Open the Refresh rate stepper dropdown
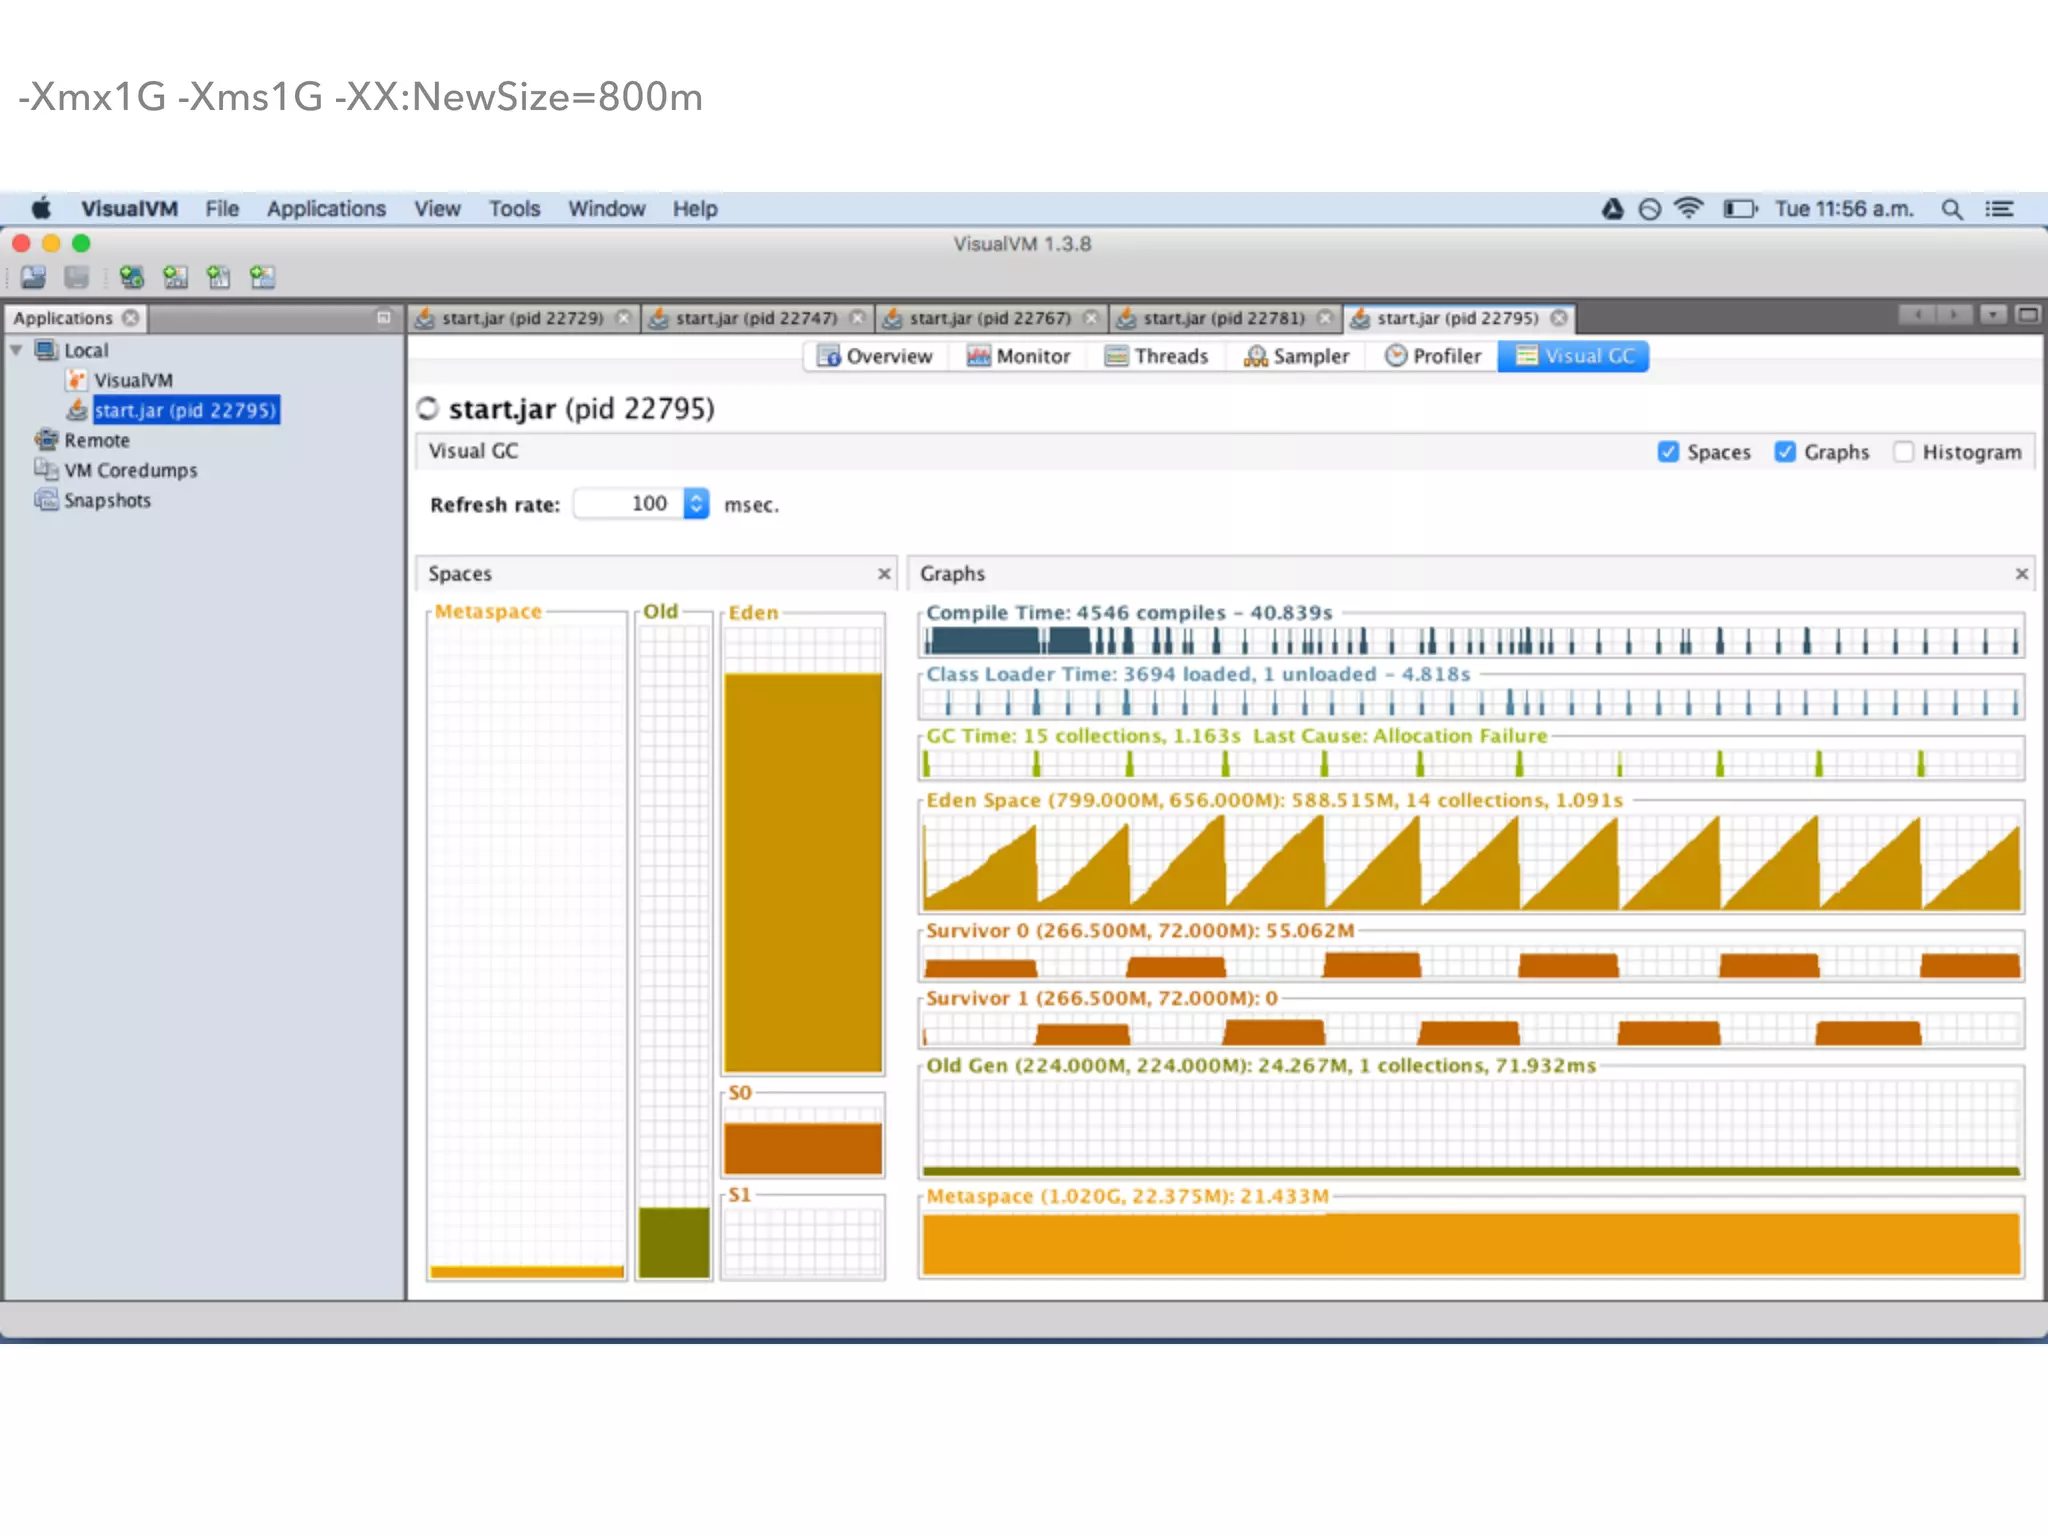The width and height of the screenshot is (2048, 1536). click(x=696, y=504)
